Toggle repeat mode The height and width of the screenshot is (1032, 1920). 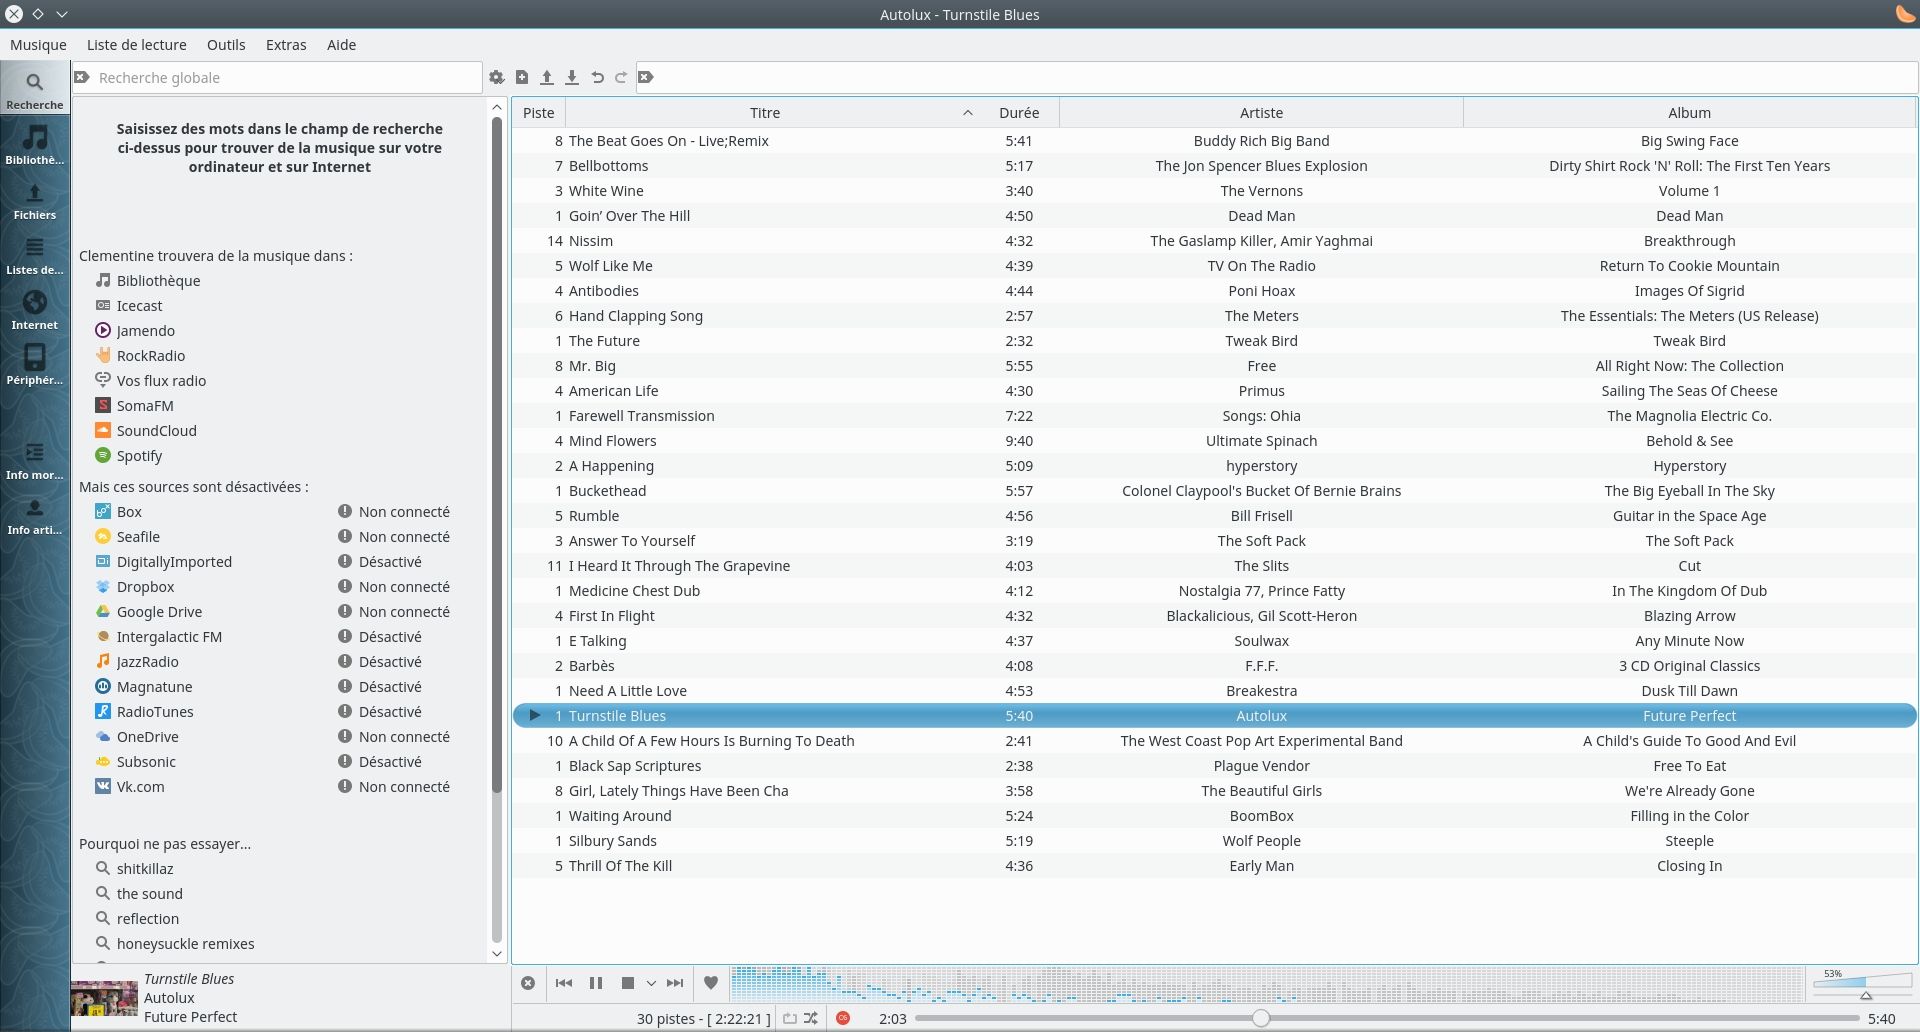pyautogui.click(x=790, y=1018)
